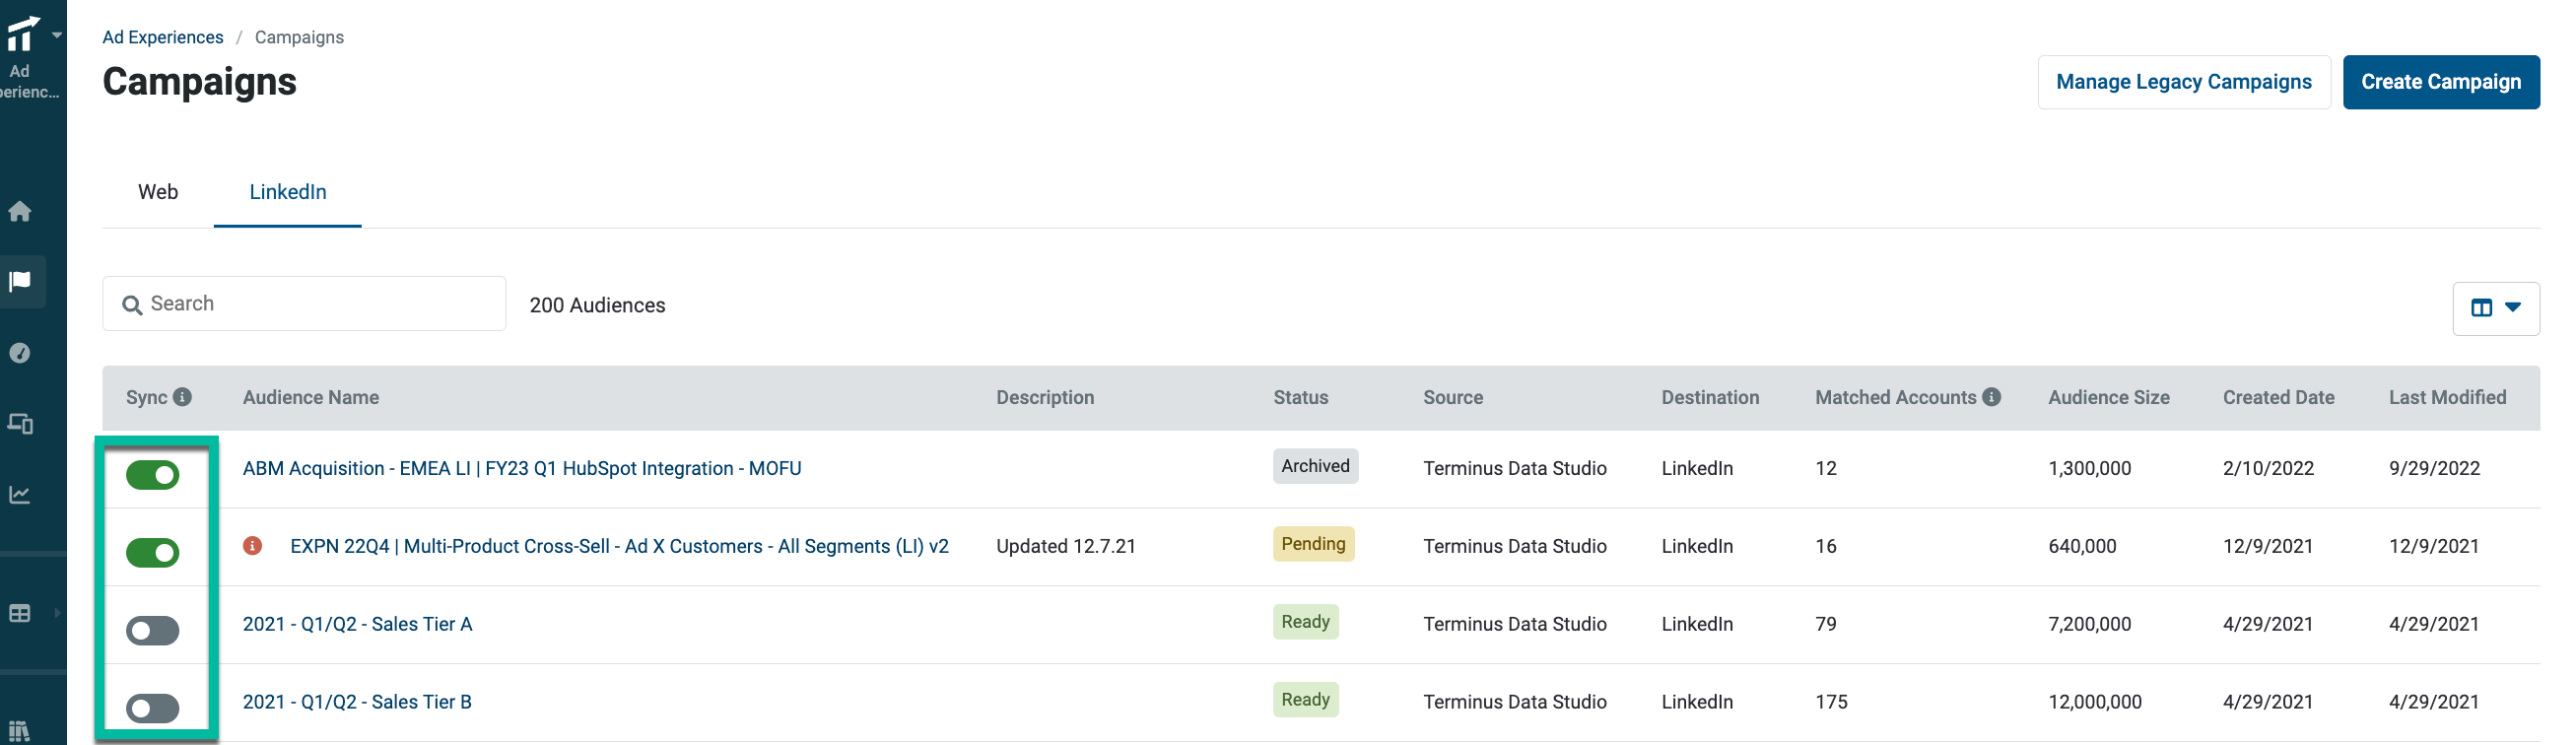Open the library books icon in sidebar
Viewport: 2576px width, 745px height.
[x=19, y=731]
